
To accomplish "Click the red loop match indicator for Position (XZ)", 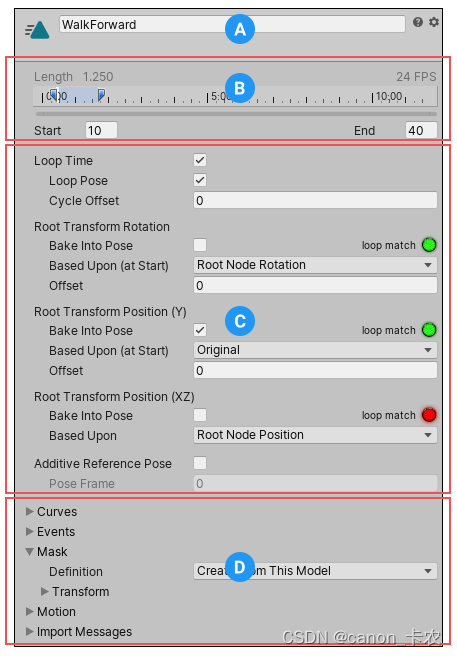I will [x=429, y=415].
